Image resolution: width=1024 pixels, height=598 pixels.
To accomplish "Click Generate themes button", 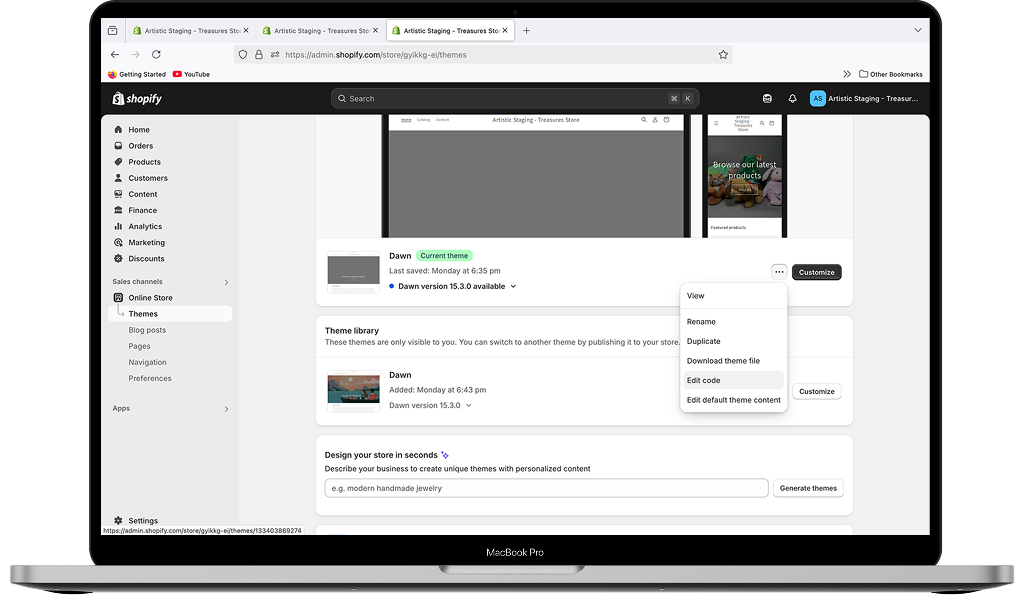I will [808, 488].
